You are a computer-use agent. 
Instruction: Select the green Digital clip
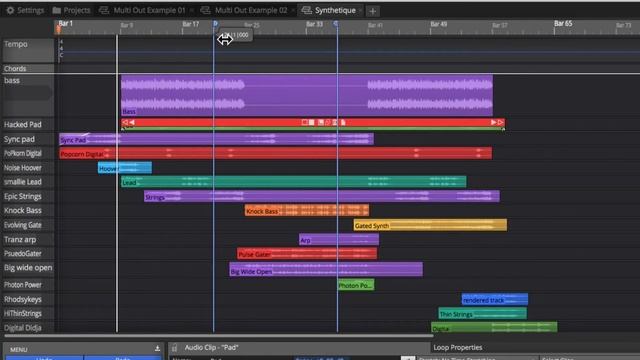pos(494,327)
